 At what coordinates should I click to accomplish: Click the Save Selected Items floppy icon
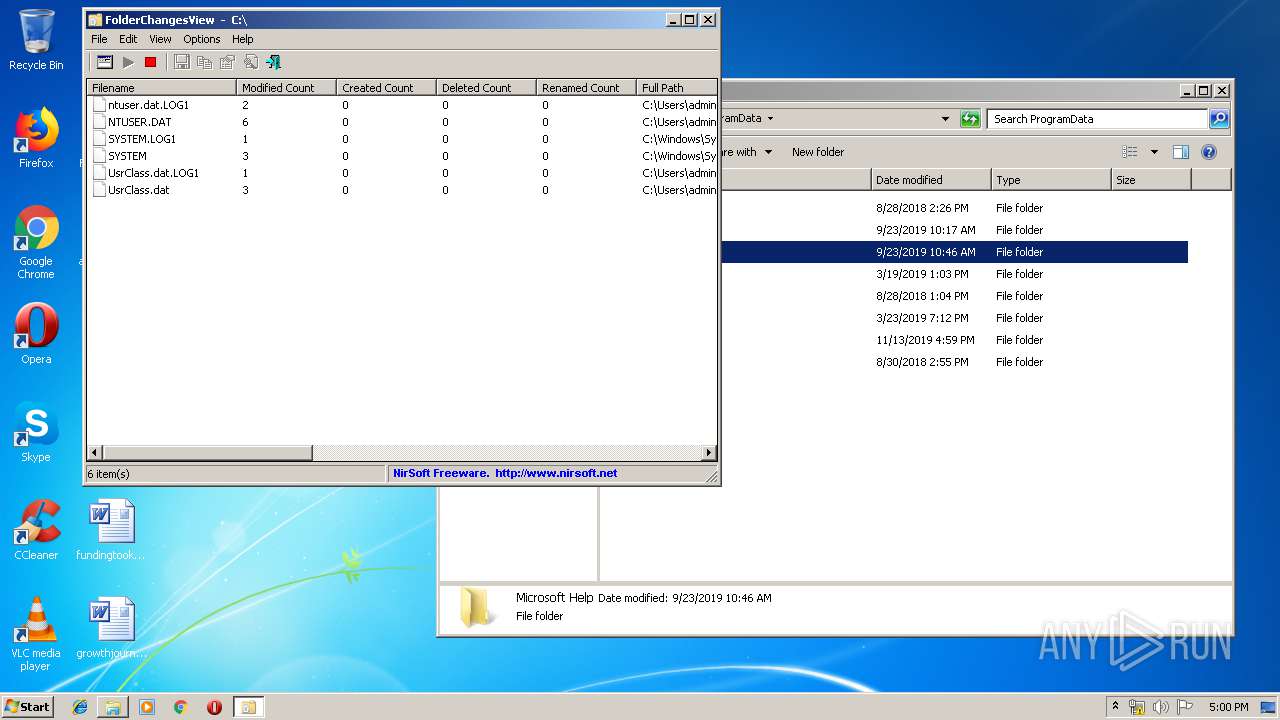[x=181, y=62]
